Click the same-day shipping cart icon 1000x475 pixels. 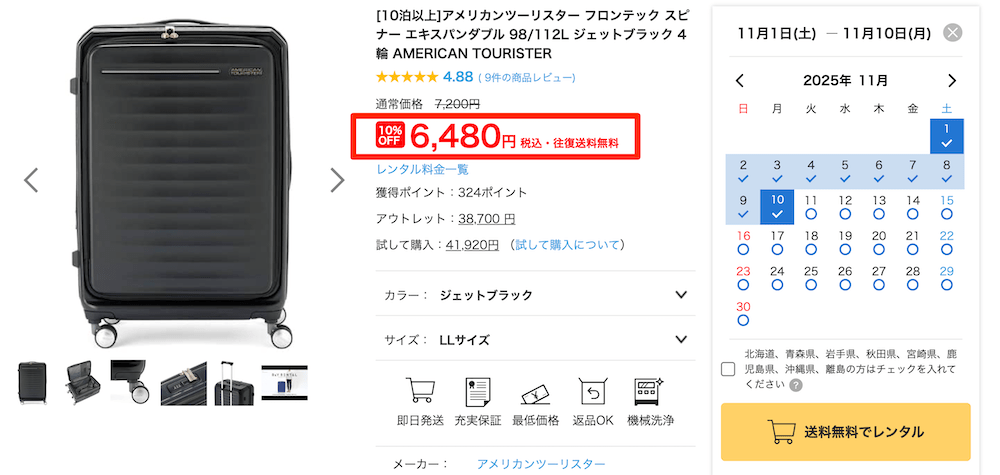[x=420, y=391]
